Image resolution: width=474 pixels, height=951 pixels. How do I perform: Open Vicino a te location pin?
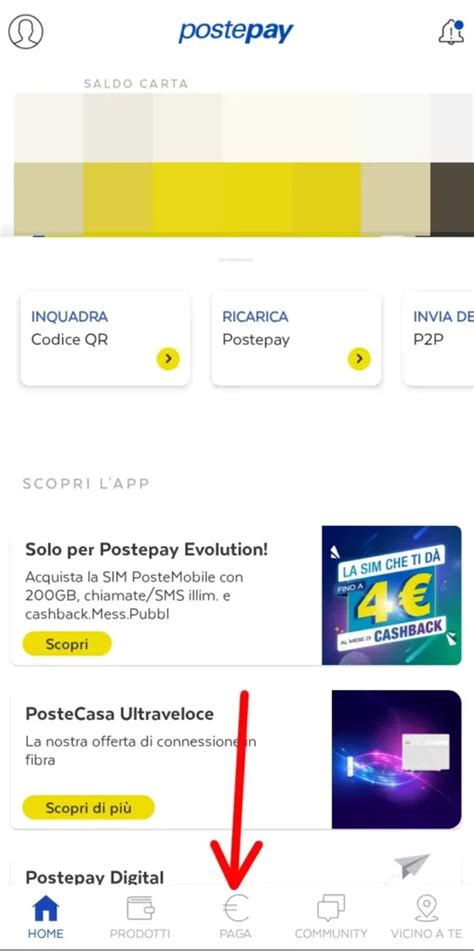click(x=427, y=909)
